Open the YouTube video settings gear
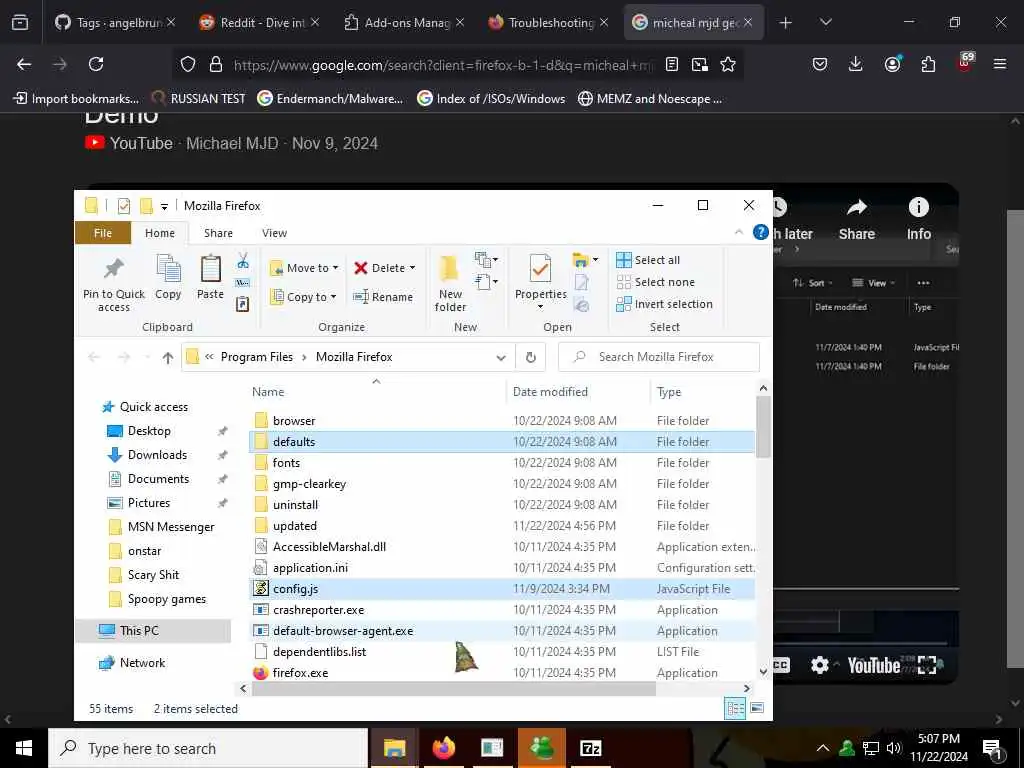 [x=820, y=665]
